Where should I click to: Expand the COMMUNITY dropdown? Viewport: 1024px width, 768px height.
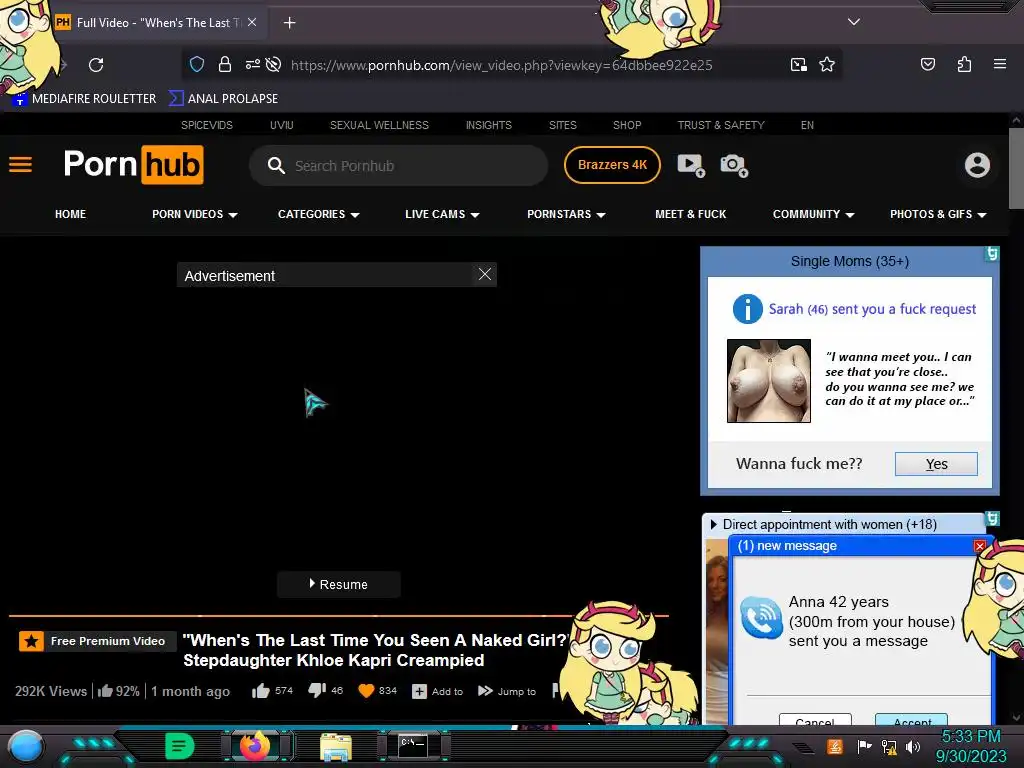pyautogui.click(x=814, y=214)
